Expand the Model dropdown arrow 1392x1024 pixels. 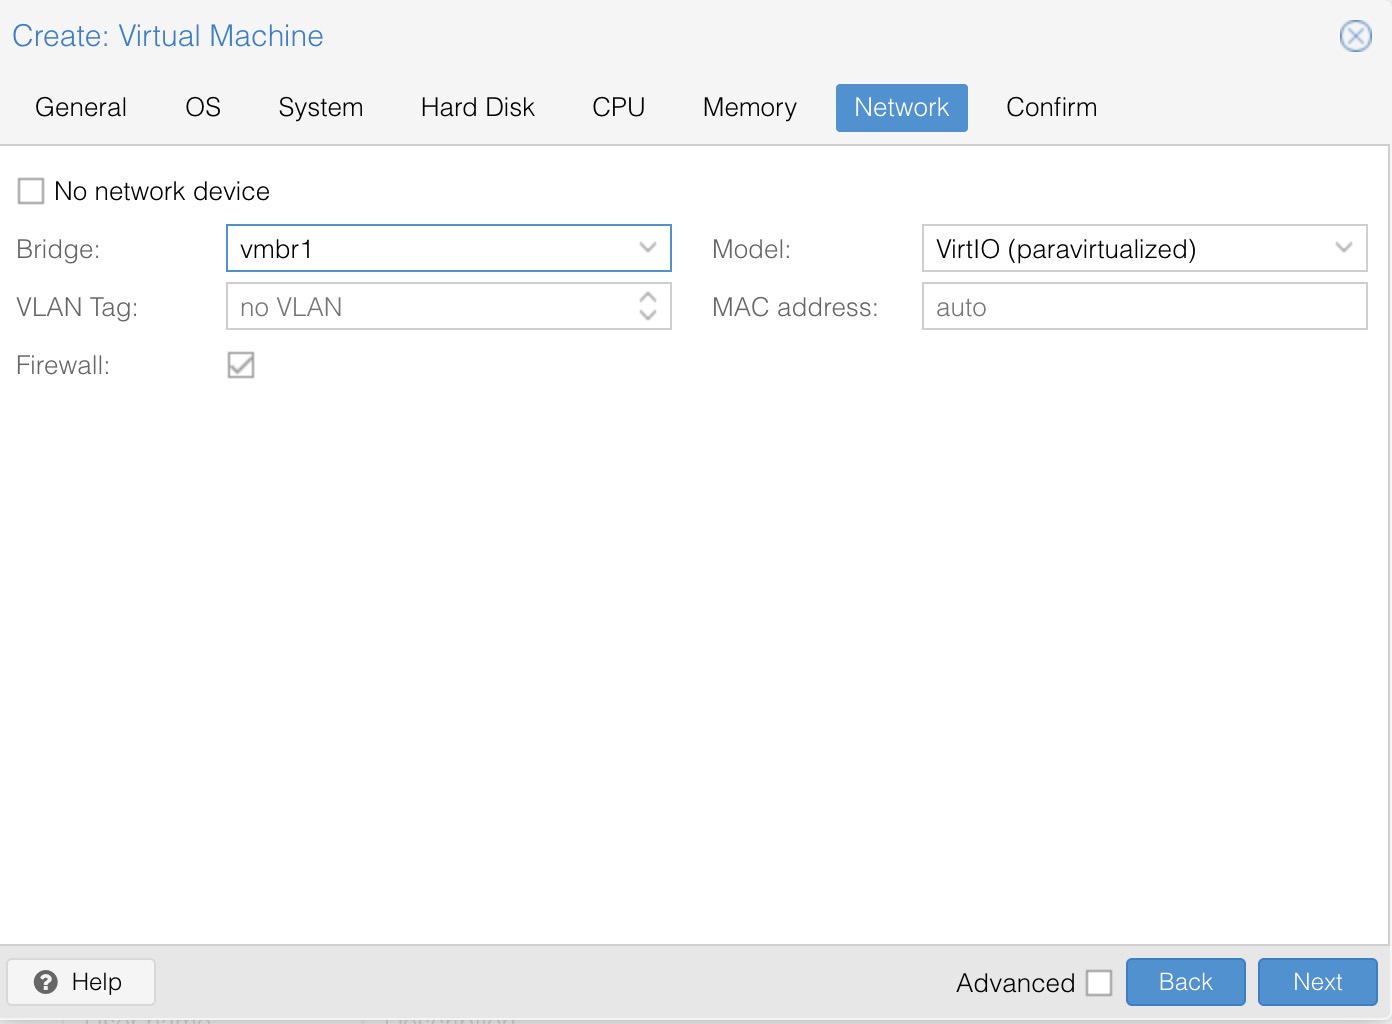click(1344, 248)
